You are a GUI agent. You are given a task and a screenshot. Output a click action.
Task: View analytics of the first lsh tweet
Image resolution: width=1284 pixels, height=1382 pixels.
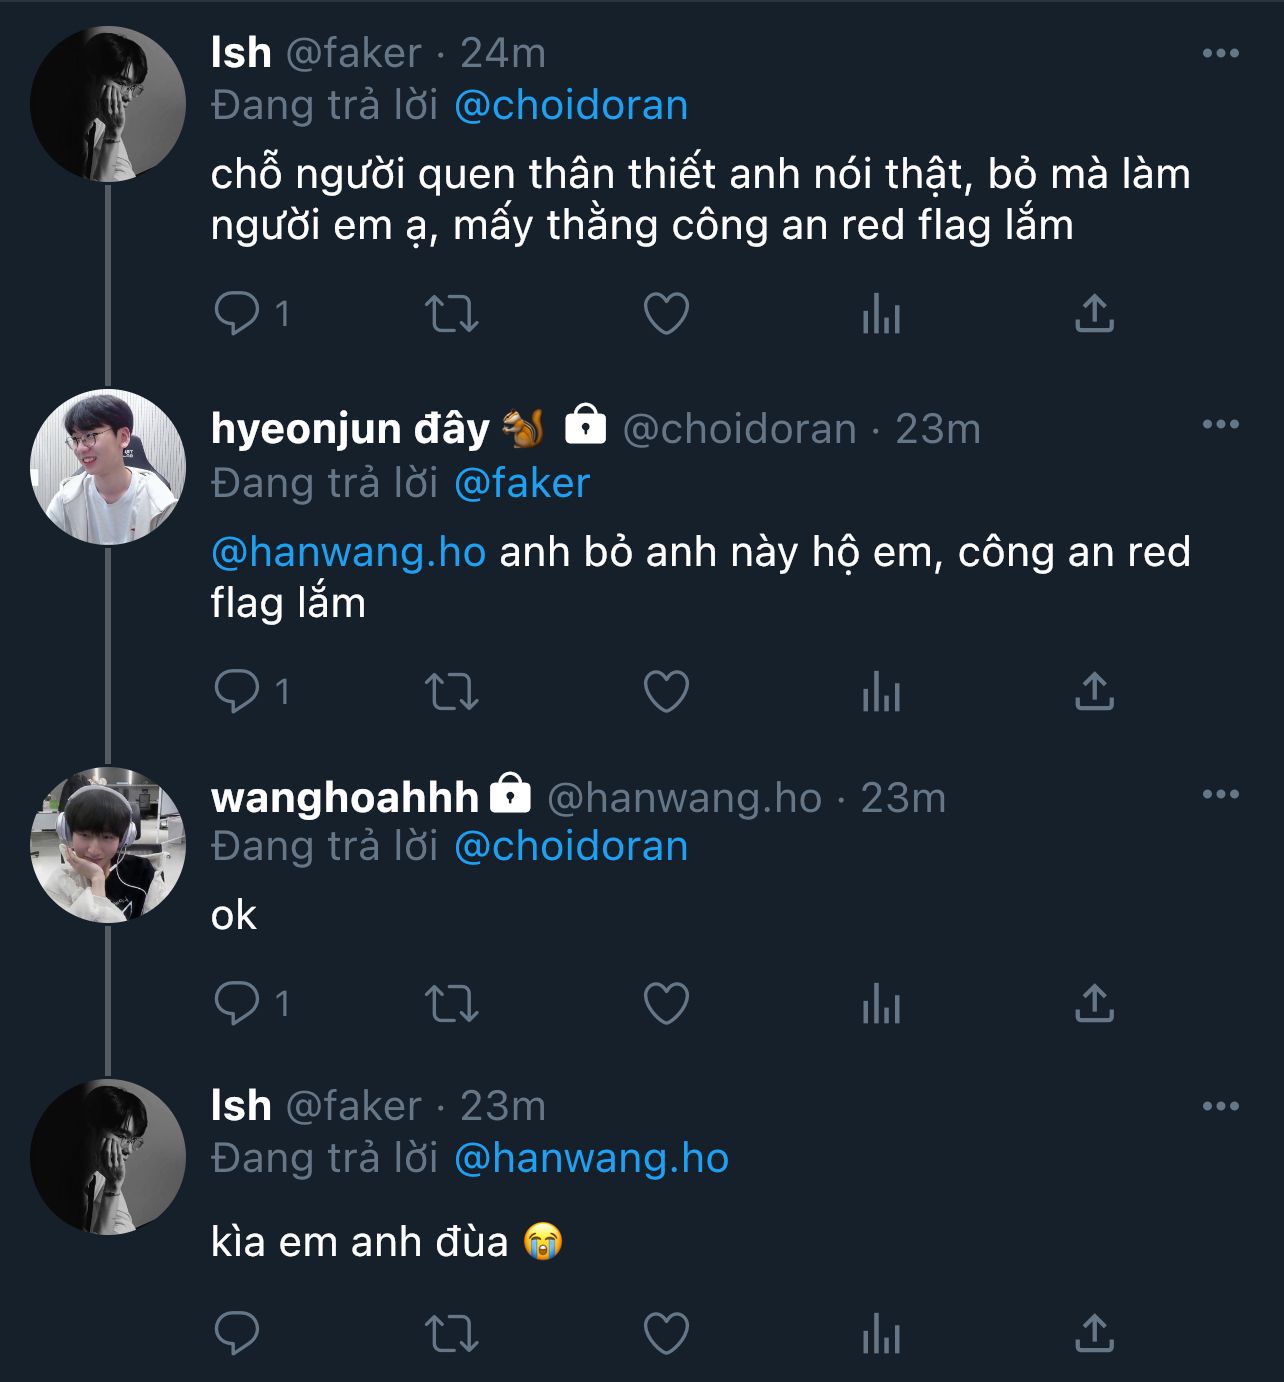click(881, 314)
